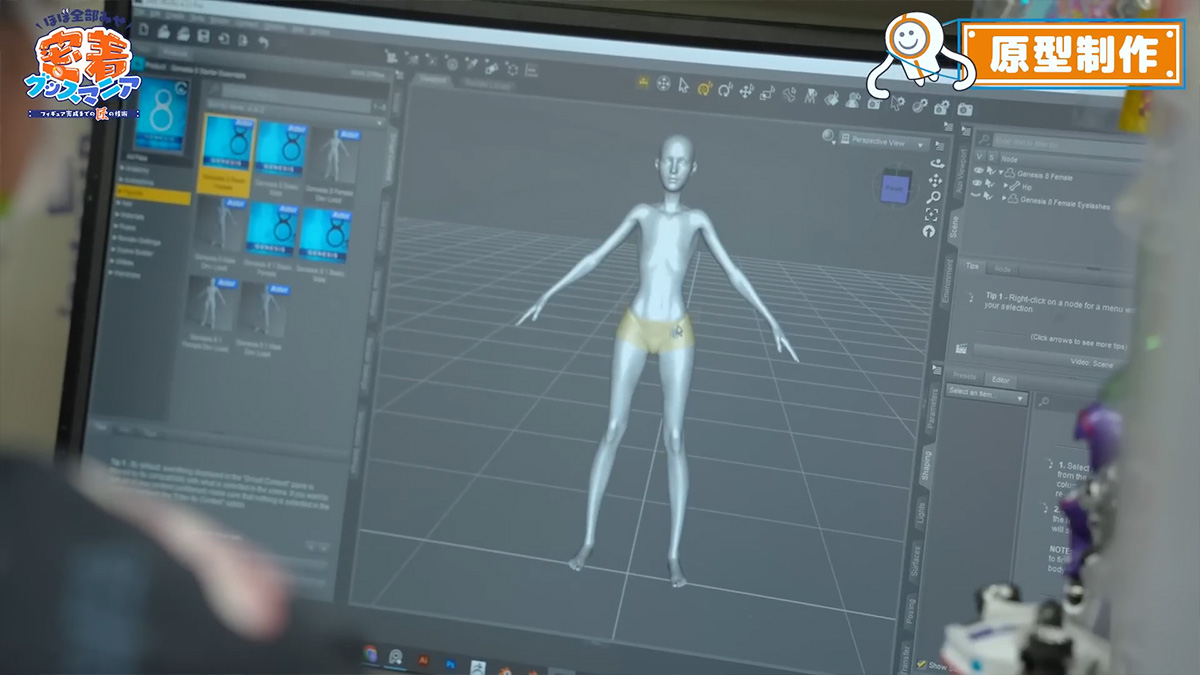Open the Surfaces side tab

(x=916, y=562)
